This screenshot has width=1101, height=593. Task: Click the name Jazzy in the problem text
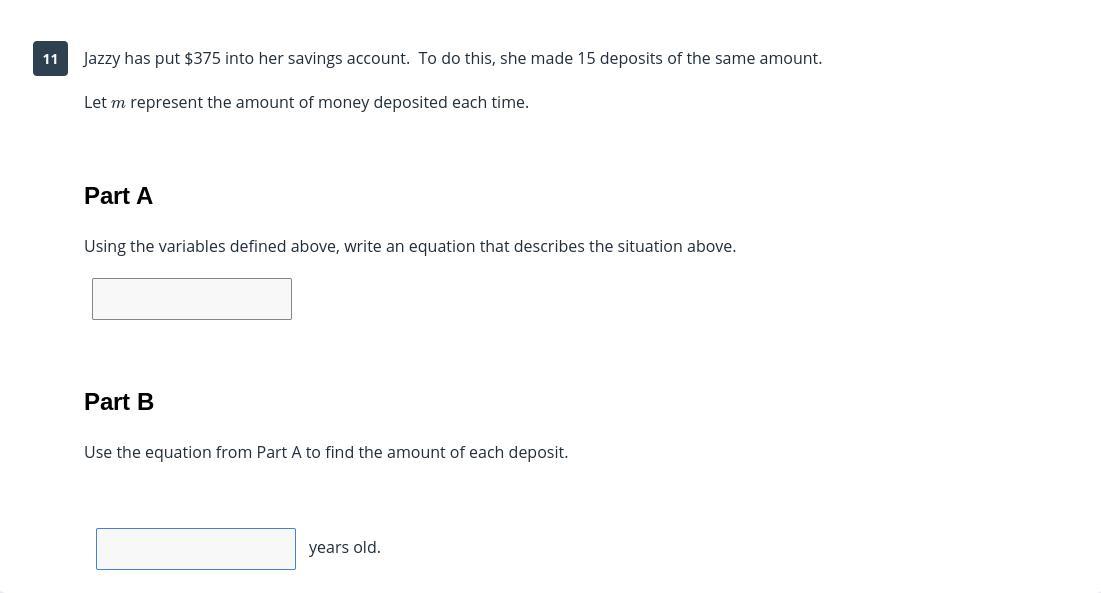(x=102, y=59)
